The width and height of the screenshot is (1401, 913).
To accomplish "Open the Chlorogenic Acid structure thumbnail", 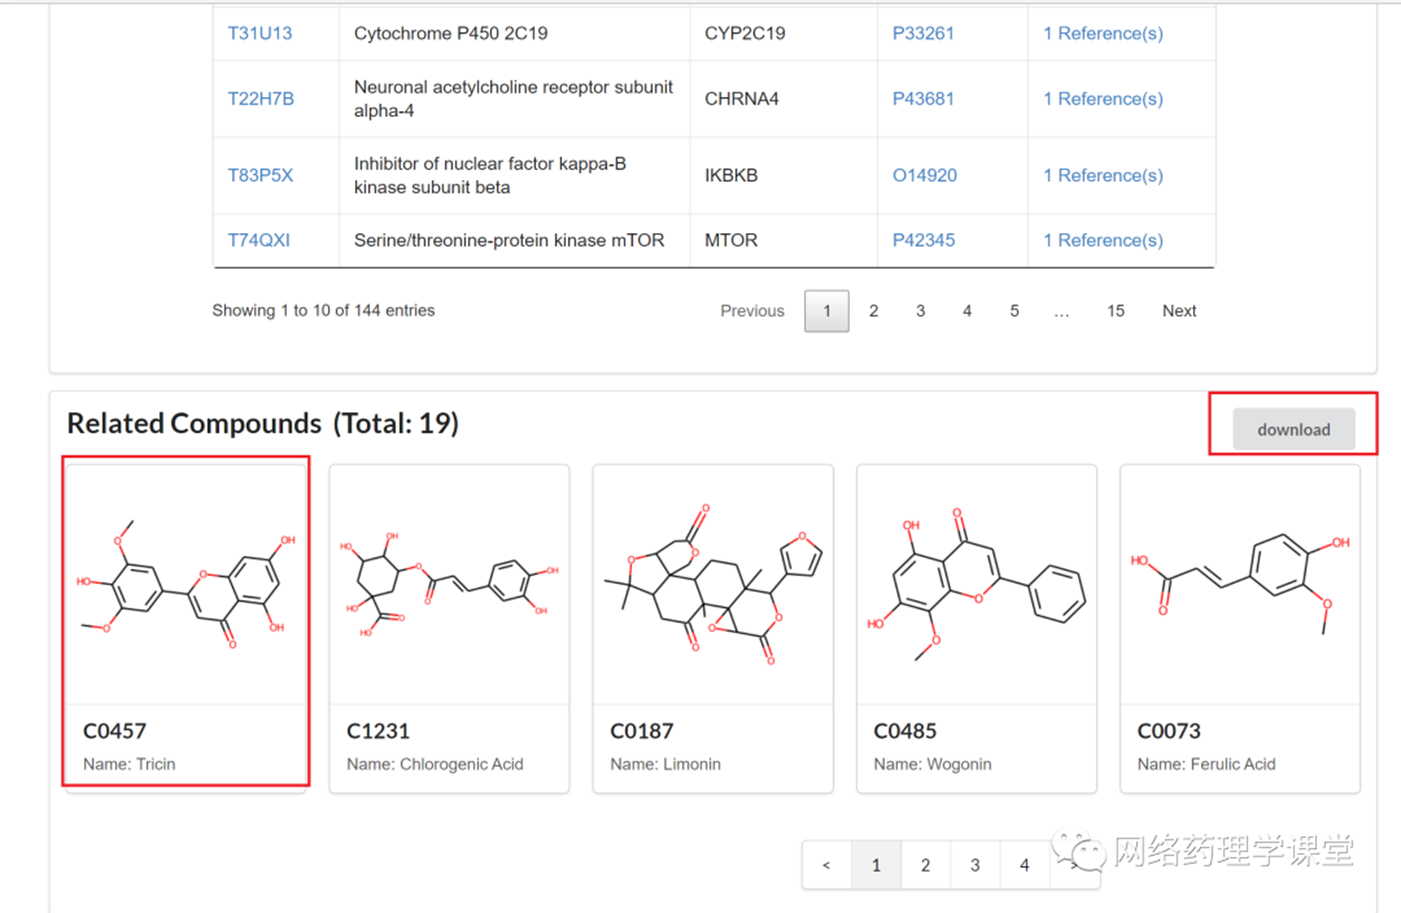I will 449,585.
